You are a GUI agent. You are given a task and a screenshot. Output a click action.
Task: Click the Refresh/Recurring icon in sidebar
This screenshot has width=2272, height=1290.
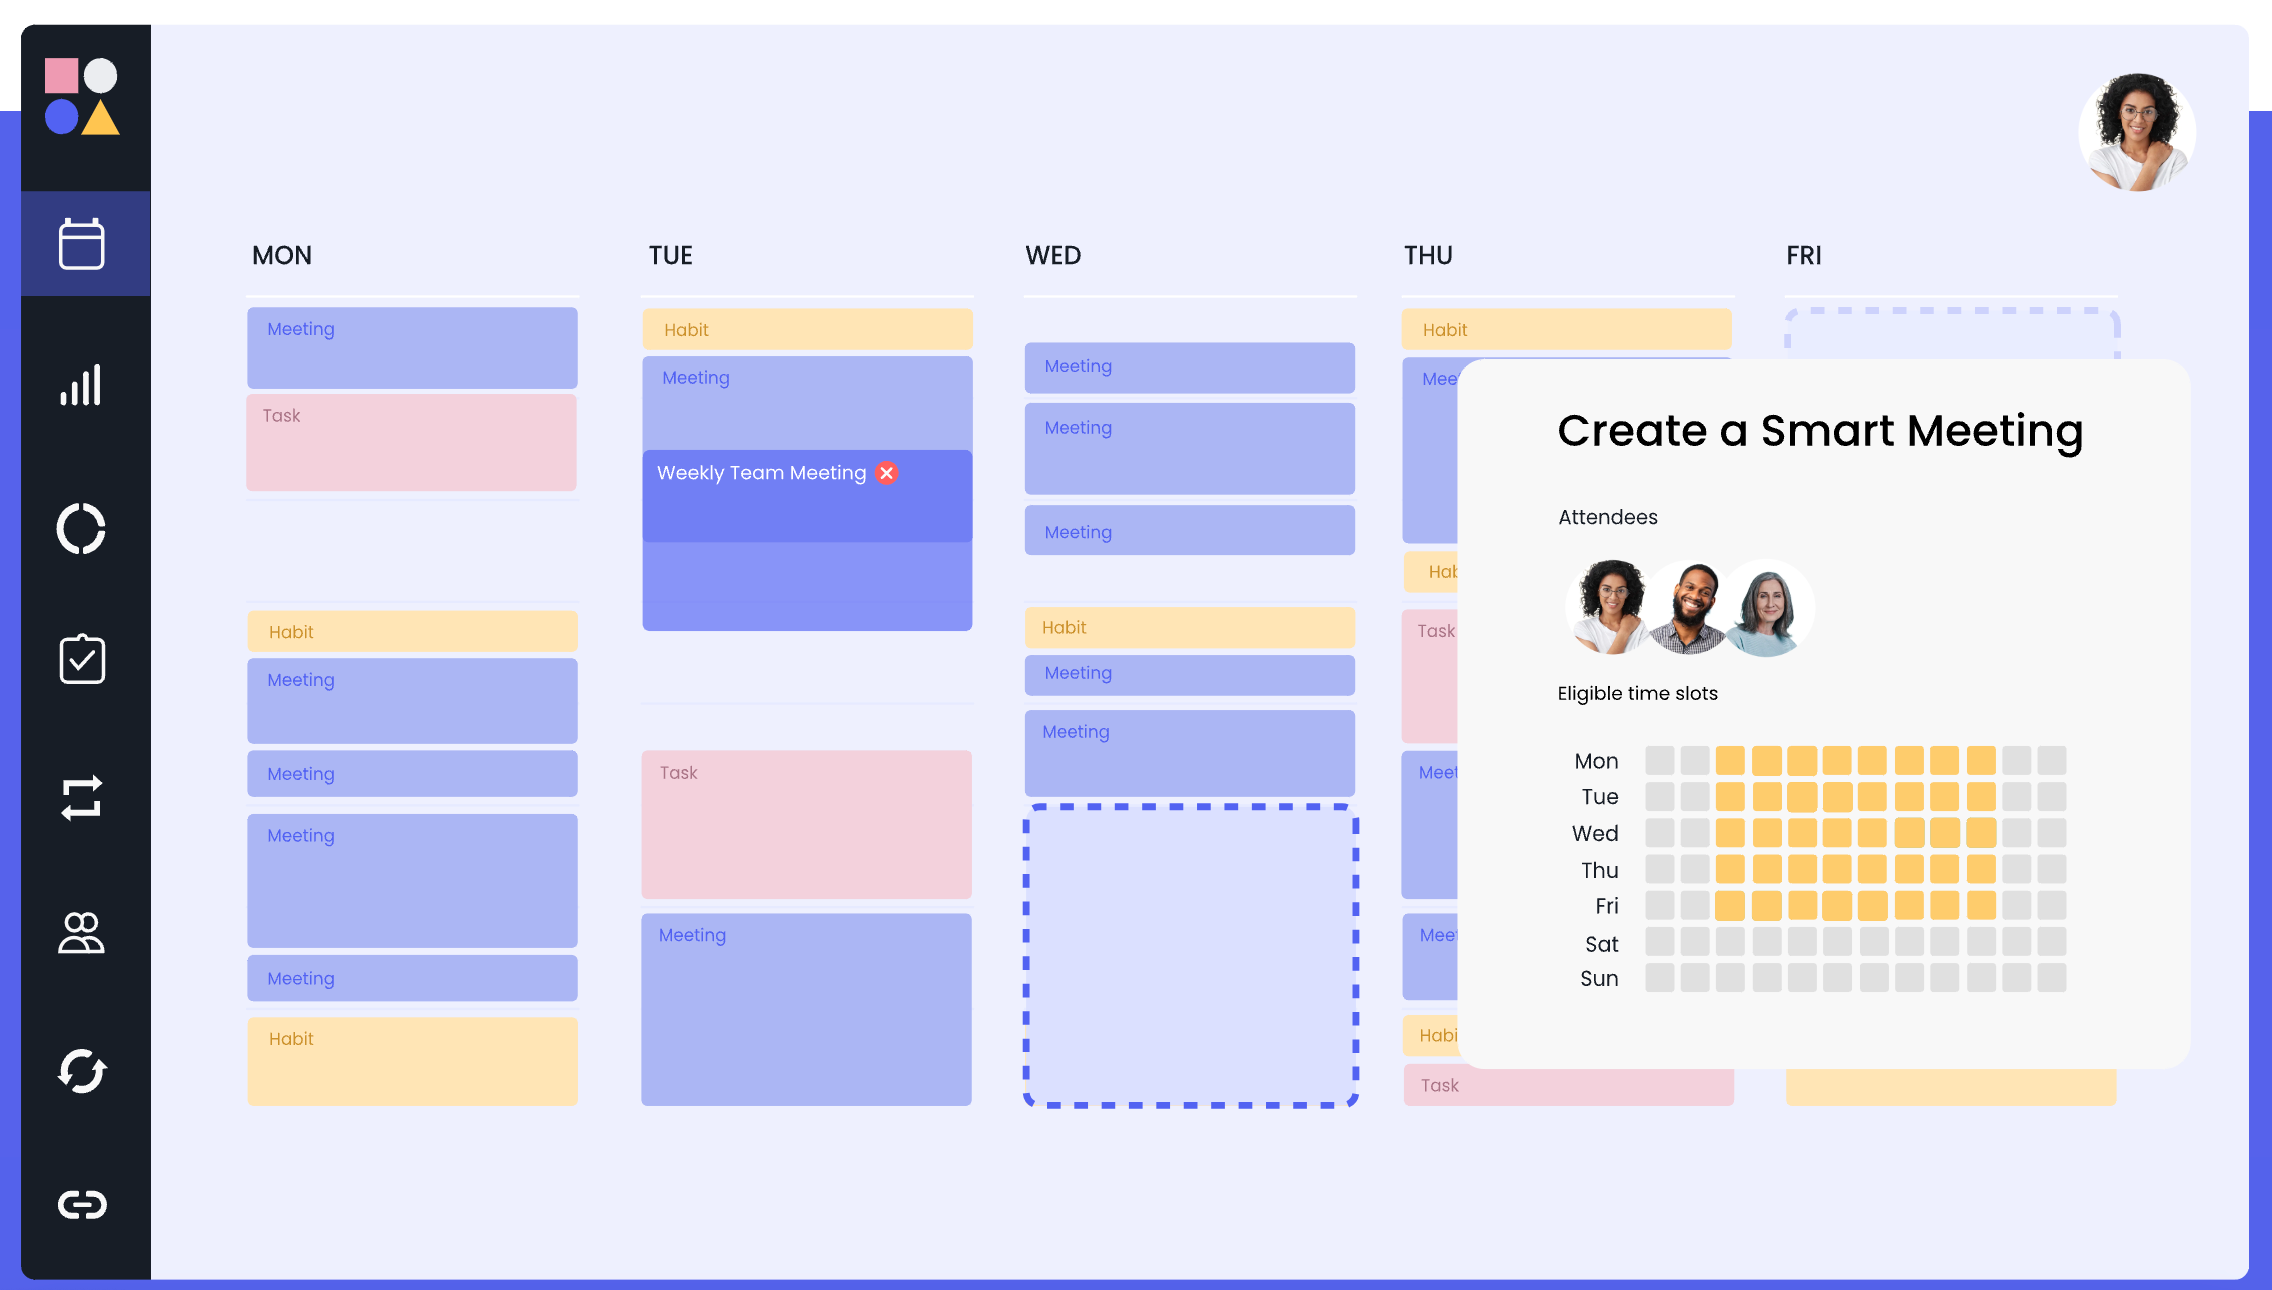[80, 1070]
